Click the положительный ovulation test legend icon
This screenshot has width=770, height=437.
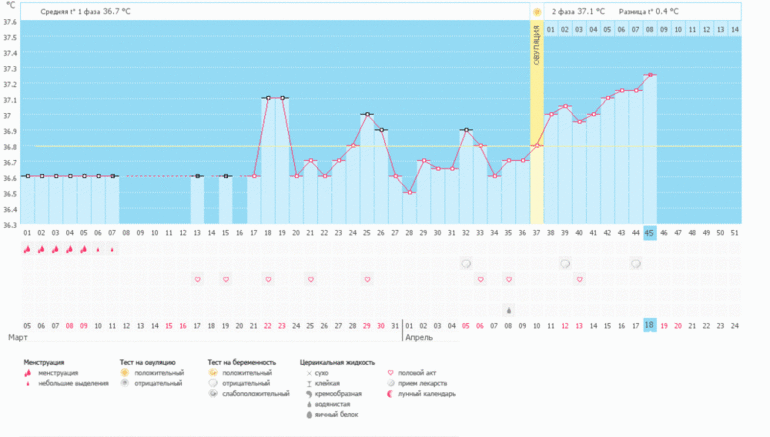[x=124, y=372]
